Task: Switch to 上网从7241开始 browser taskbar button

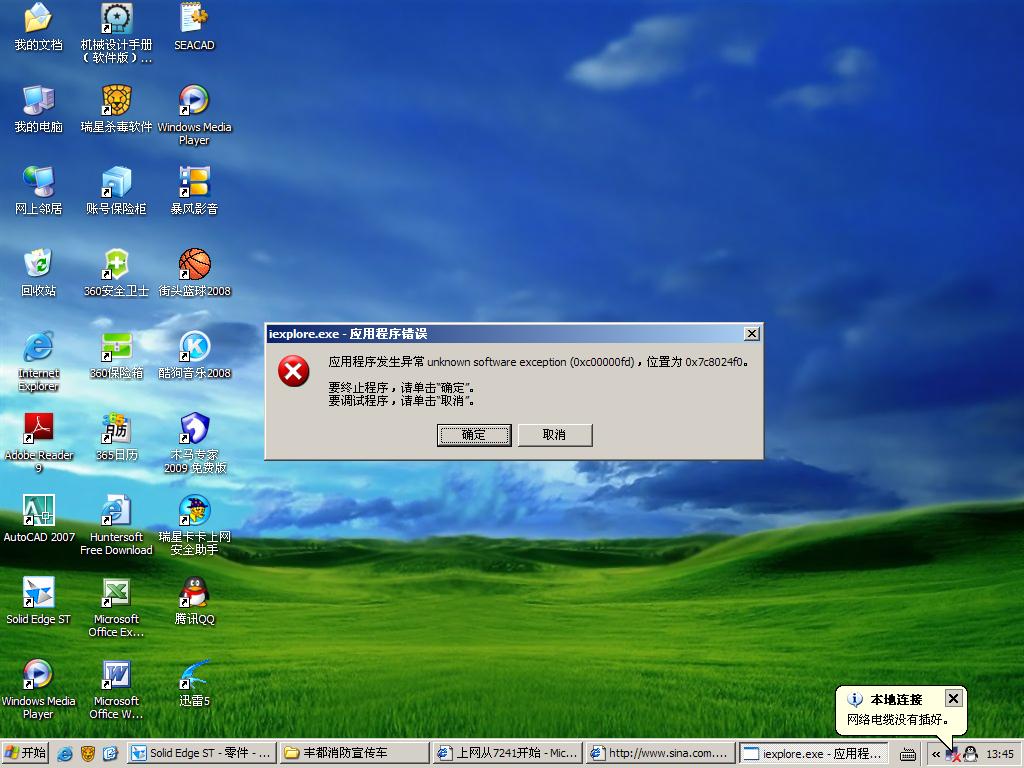Action: (x=508, y=754)
